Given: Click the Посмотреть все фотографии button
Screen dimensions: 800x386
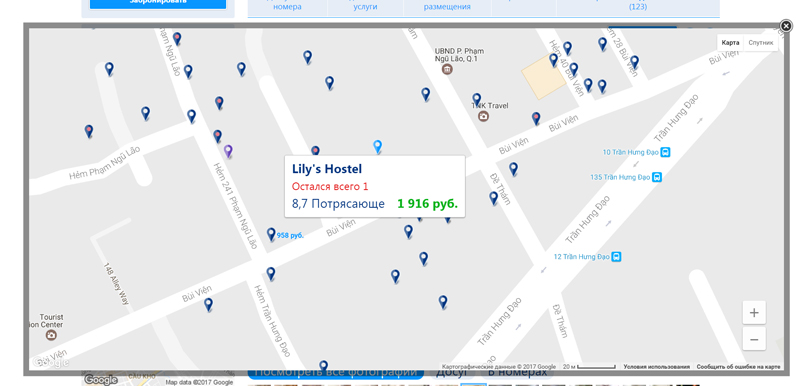Looking at the screenshot, I should pyautogui.click(x=336, y=373).
